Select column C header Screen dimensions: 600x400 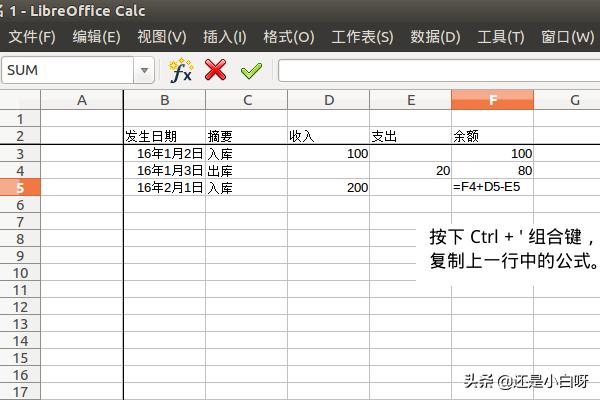click(x=247, y=100)
